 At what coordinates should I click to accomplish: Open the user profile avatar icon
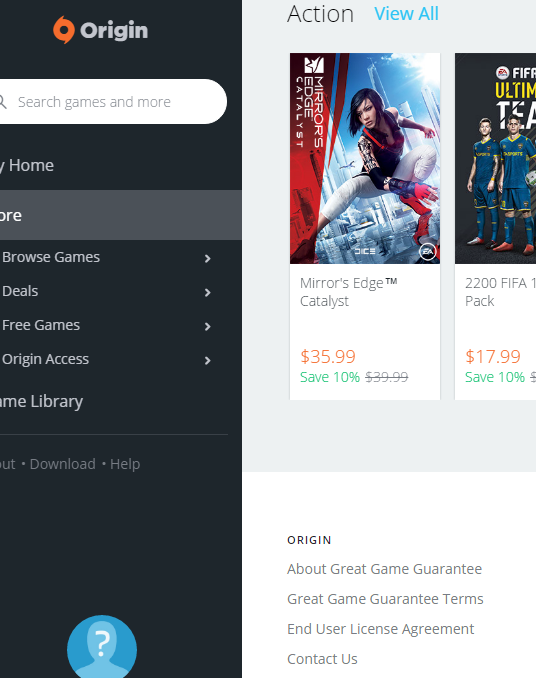click(102, 646)
